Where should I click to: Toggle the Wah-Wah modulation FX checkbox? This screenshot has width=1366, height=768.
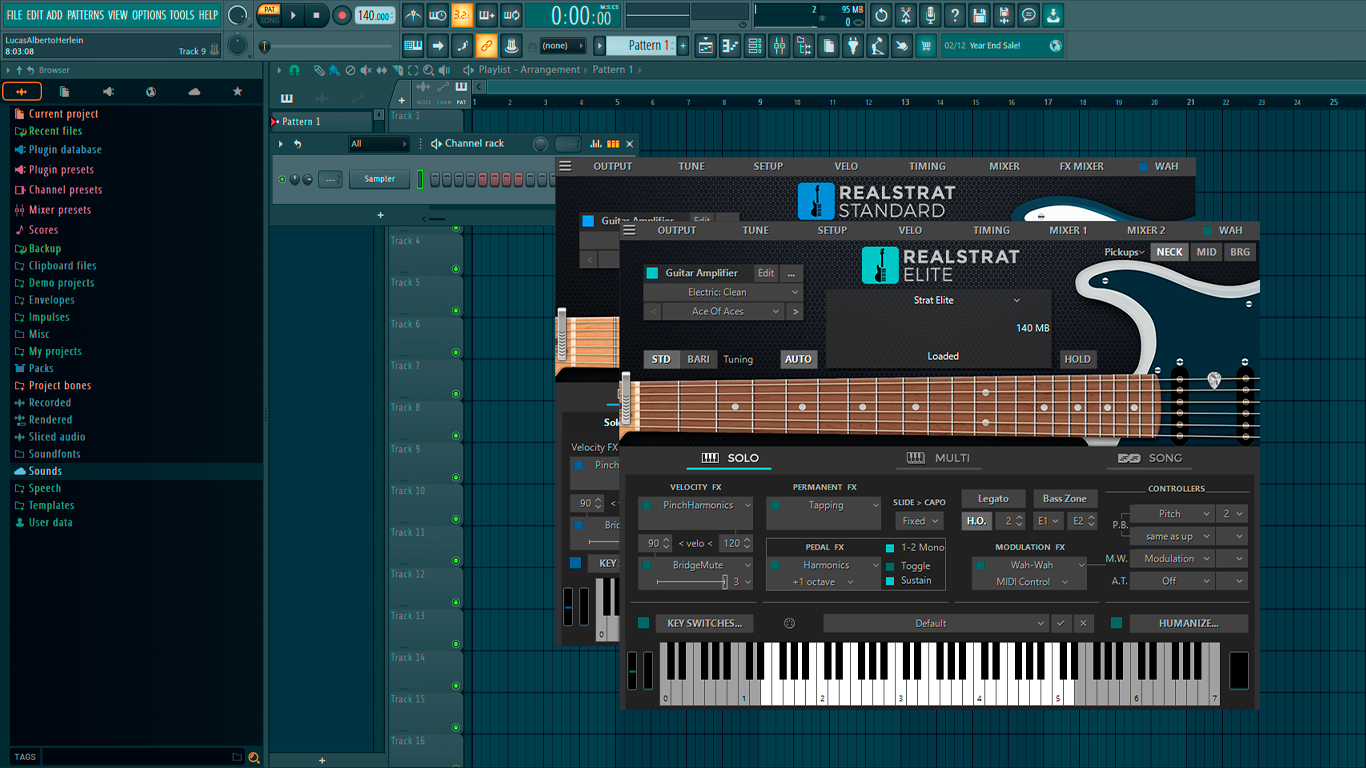981,565
